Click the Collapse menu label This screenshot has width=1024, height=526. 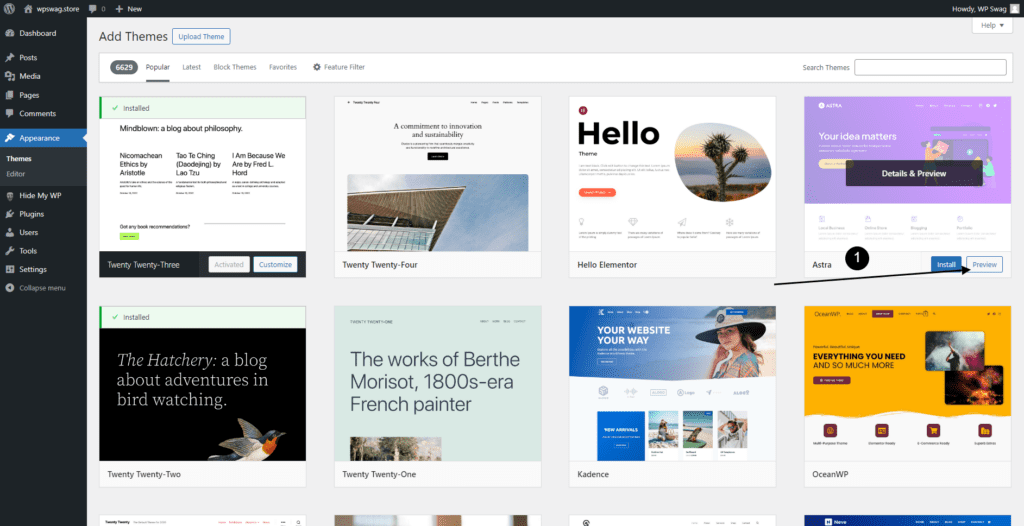tap(42, 288)
